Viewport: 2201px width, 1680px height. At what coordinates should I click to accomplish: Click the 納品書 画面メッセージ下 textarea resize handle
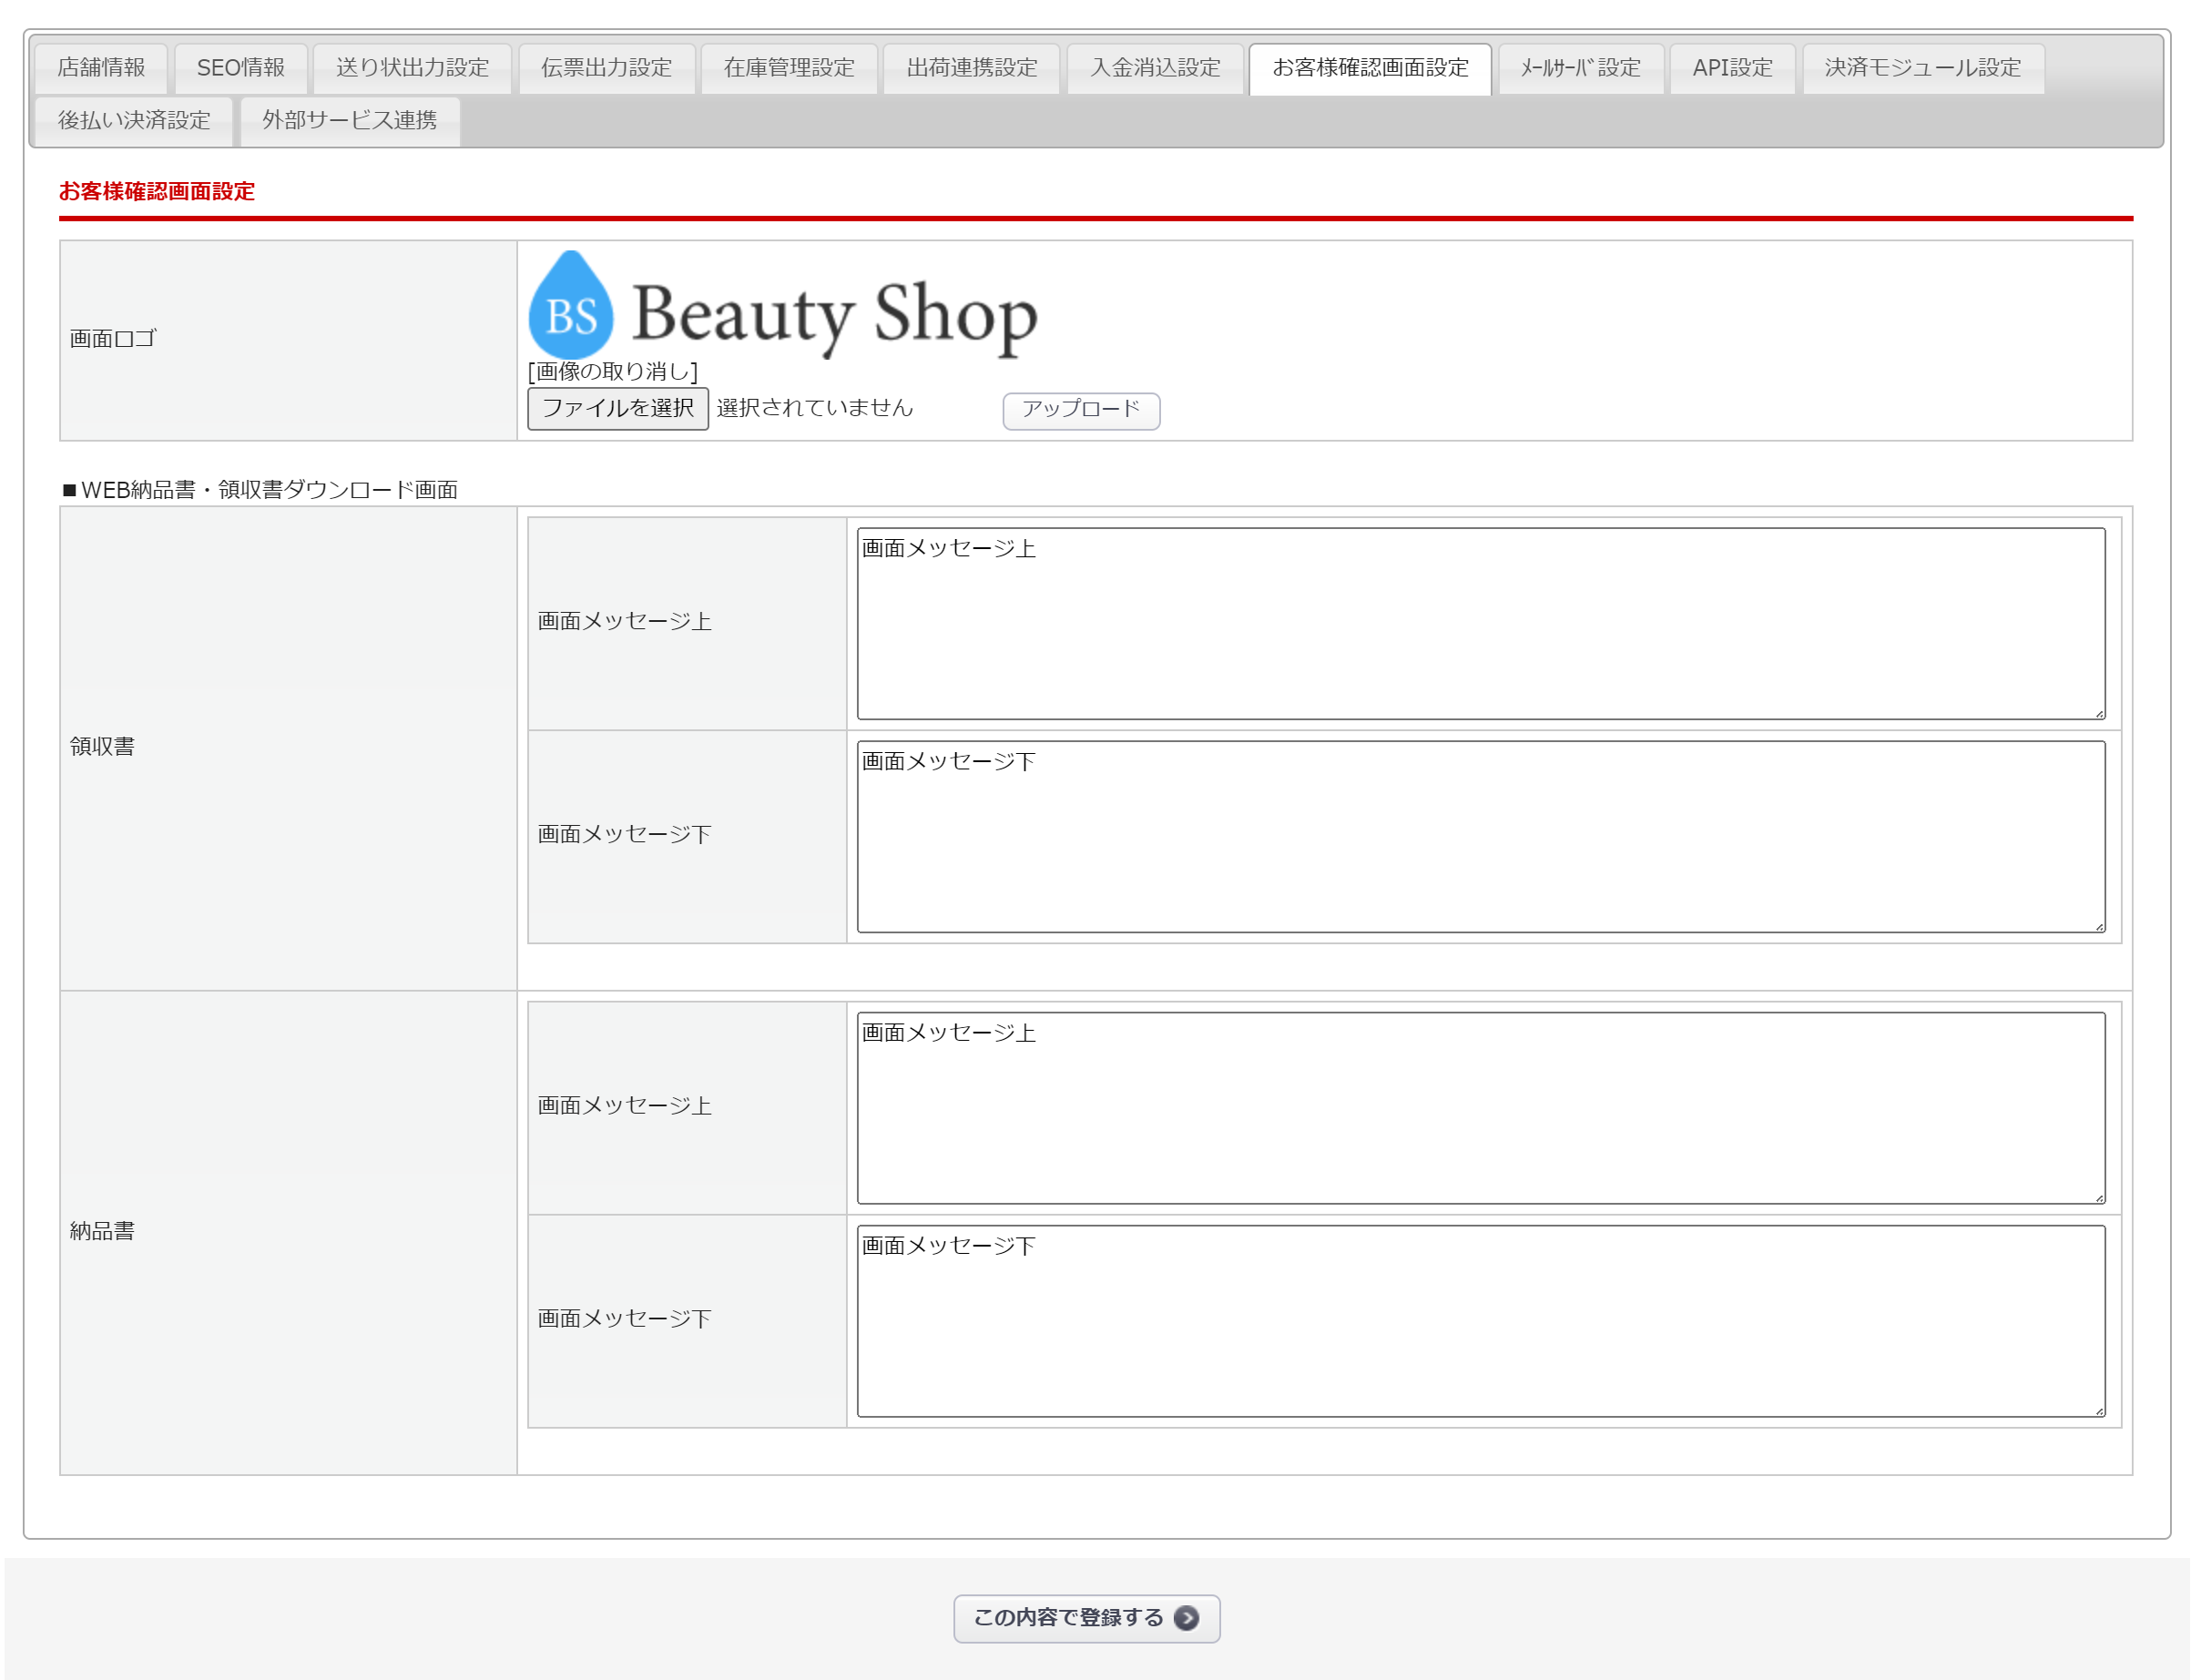(2100, 1411)
